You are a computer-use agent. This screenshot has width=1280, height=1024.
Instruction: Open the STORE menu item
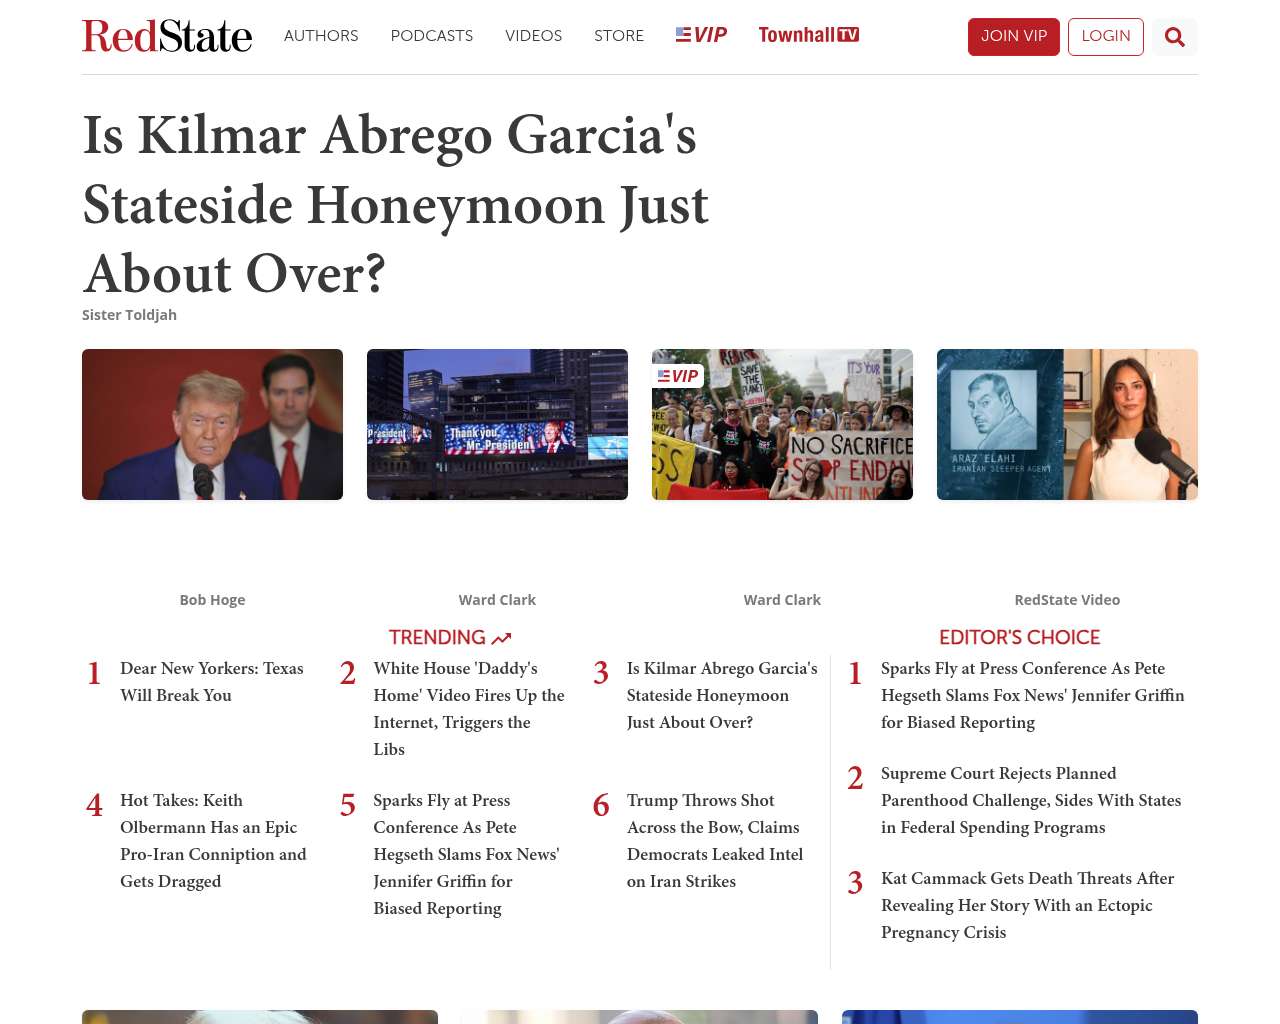pyautogui.click(x=619, y=36)
